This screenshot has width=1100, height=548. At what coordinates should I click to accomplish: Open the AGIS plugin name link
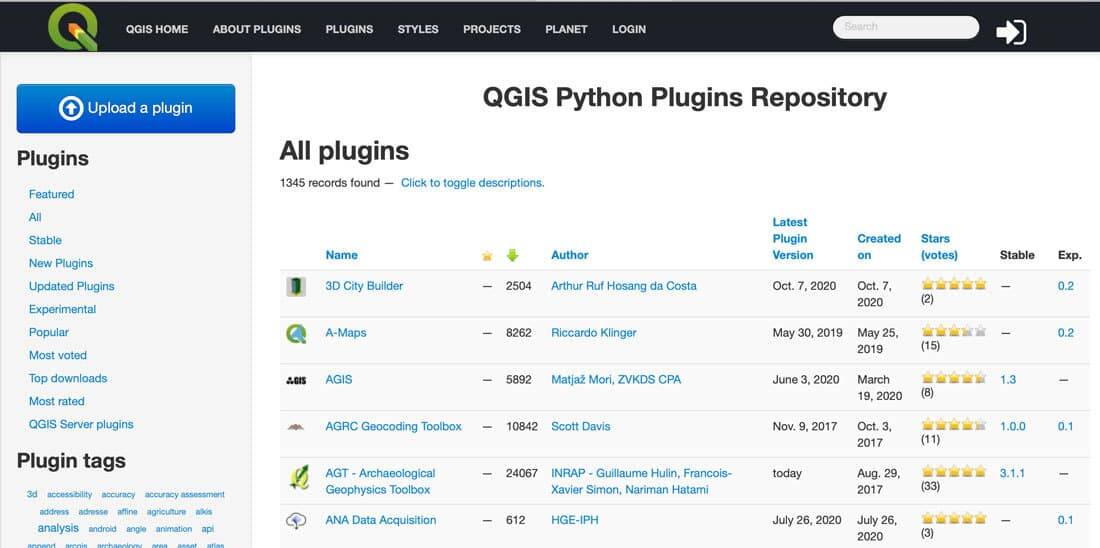[x=339, y=380]
